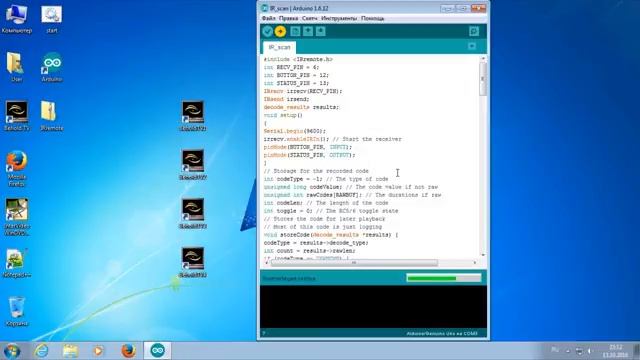Click the taskbar clock and date
The height and width of the screenshot is (360, 640).
click(x=615, y=351)
